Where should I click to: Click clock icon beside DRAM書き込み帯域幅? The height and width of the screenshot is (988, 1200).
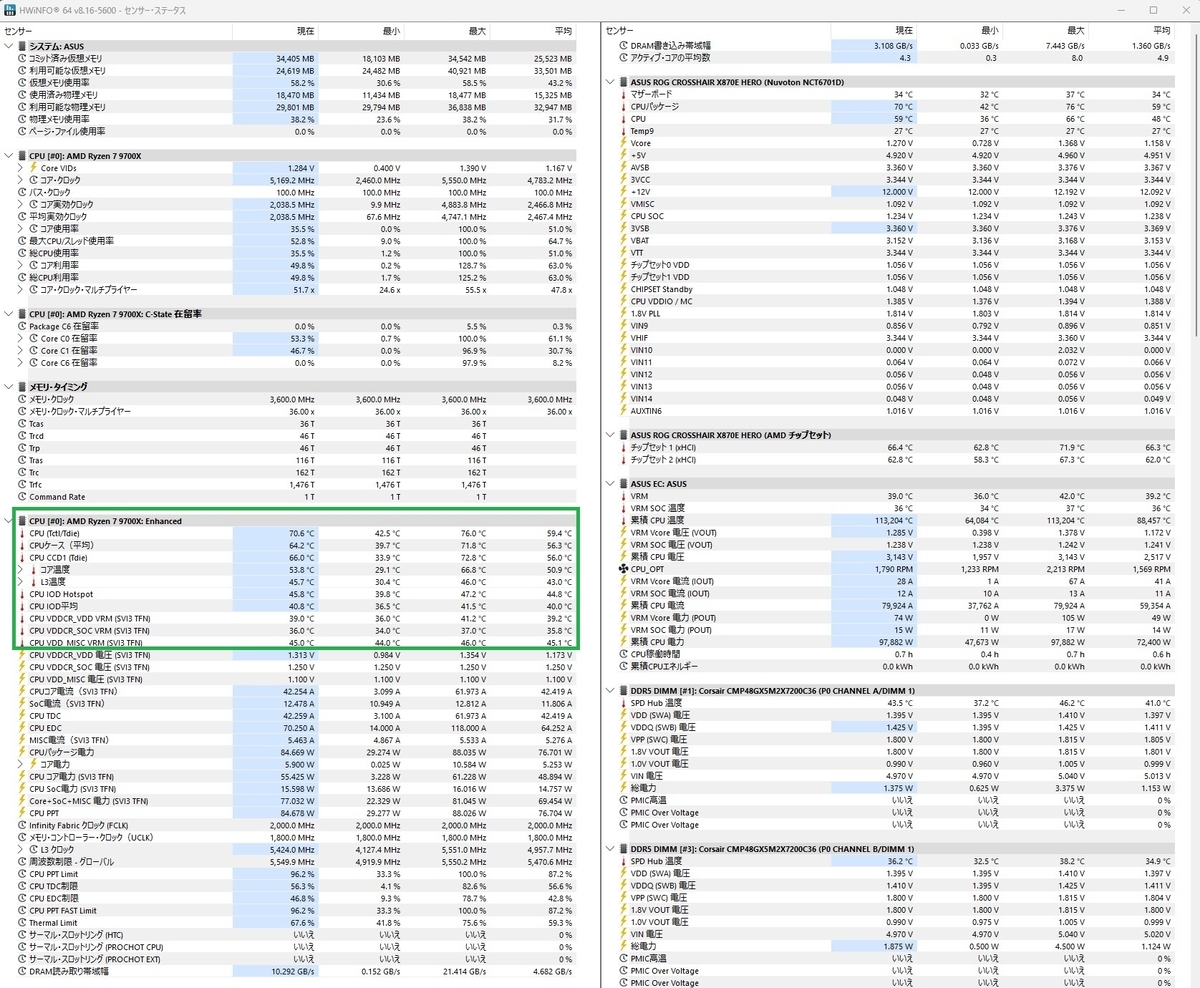tap(624, 46)
